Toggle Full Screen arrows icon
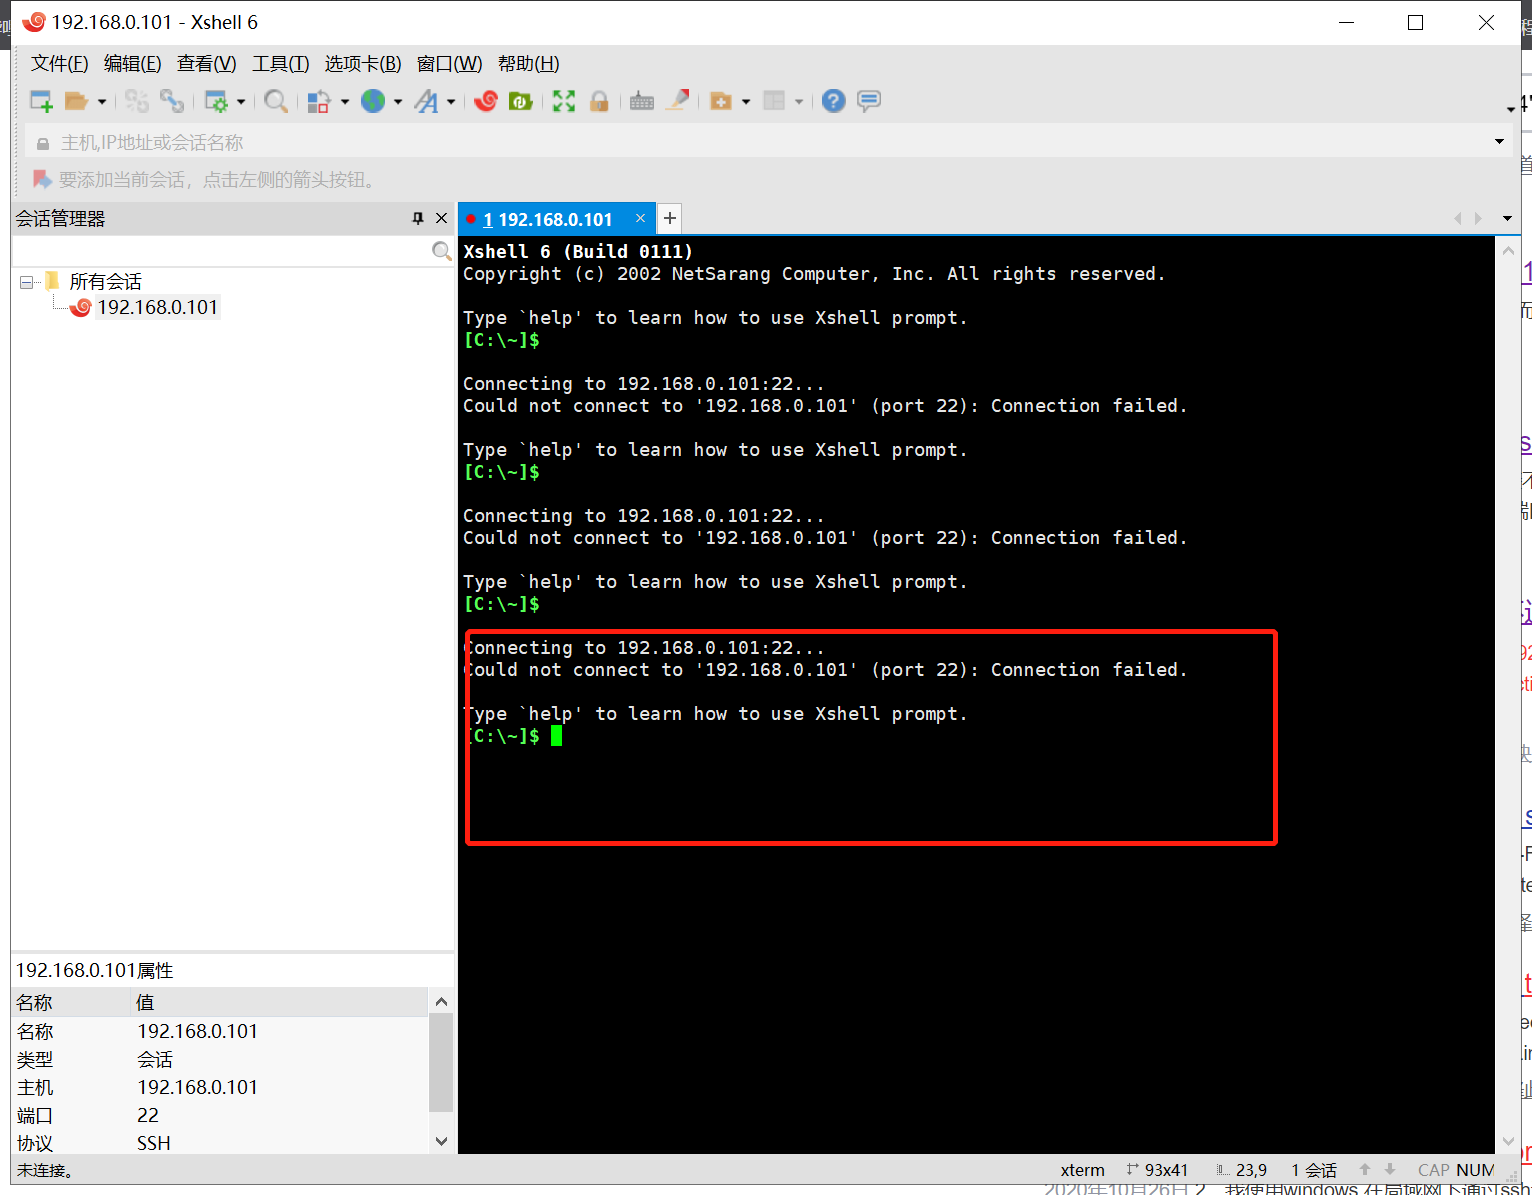This screenshot has height=1195, width=1532. tap(564, 101)
